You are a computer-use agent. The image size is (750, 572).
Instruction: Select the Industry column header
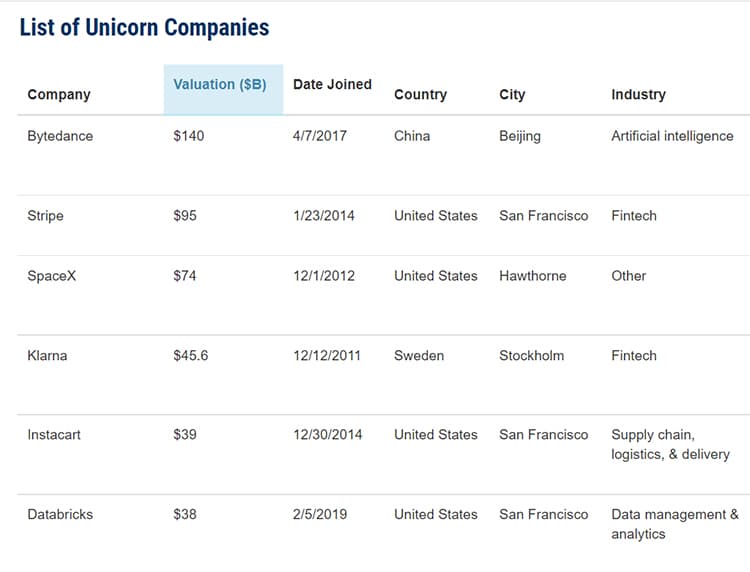pos(638,95)
